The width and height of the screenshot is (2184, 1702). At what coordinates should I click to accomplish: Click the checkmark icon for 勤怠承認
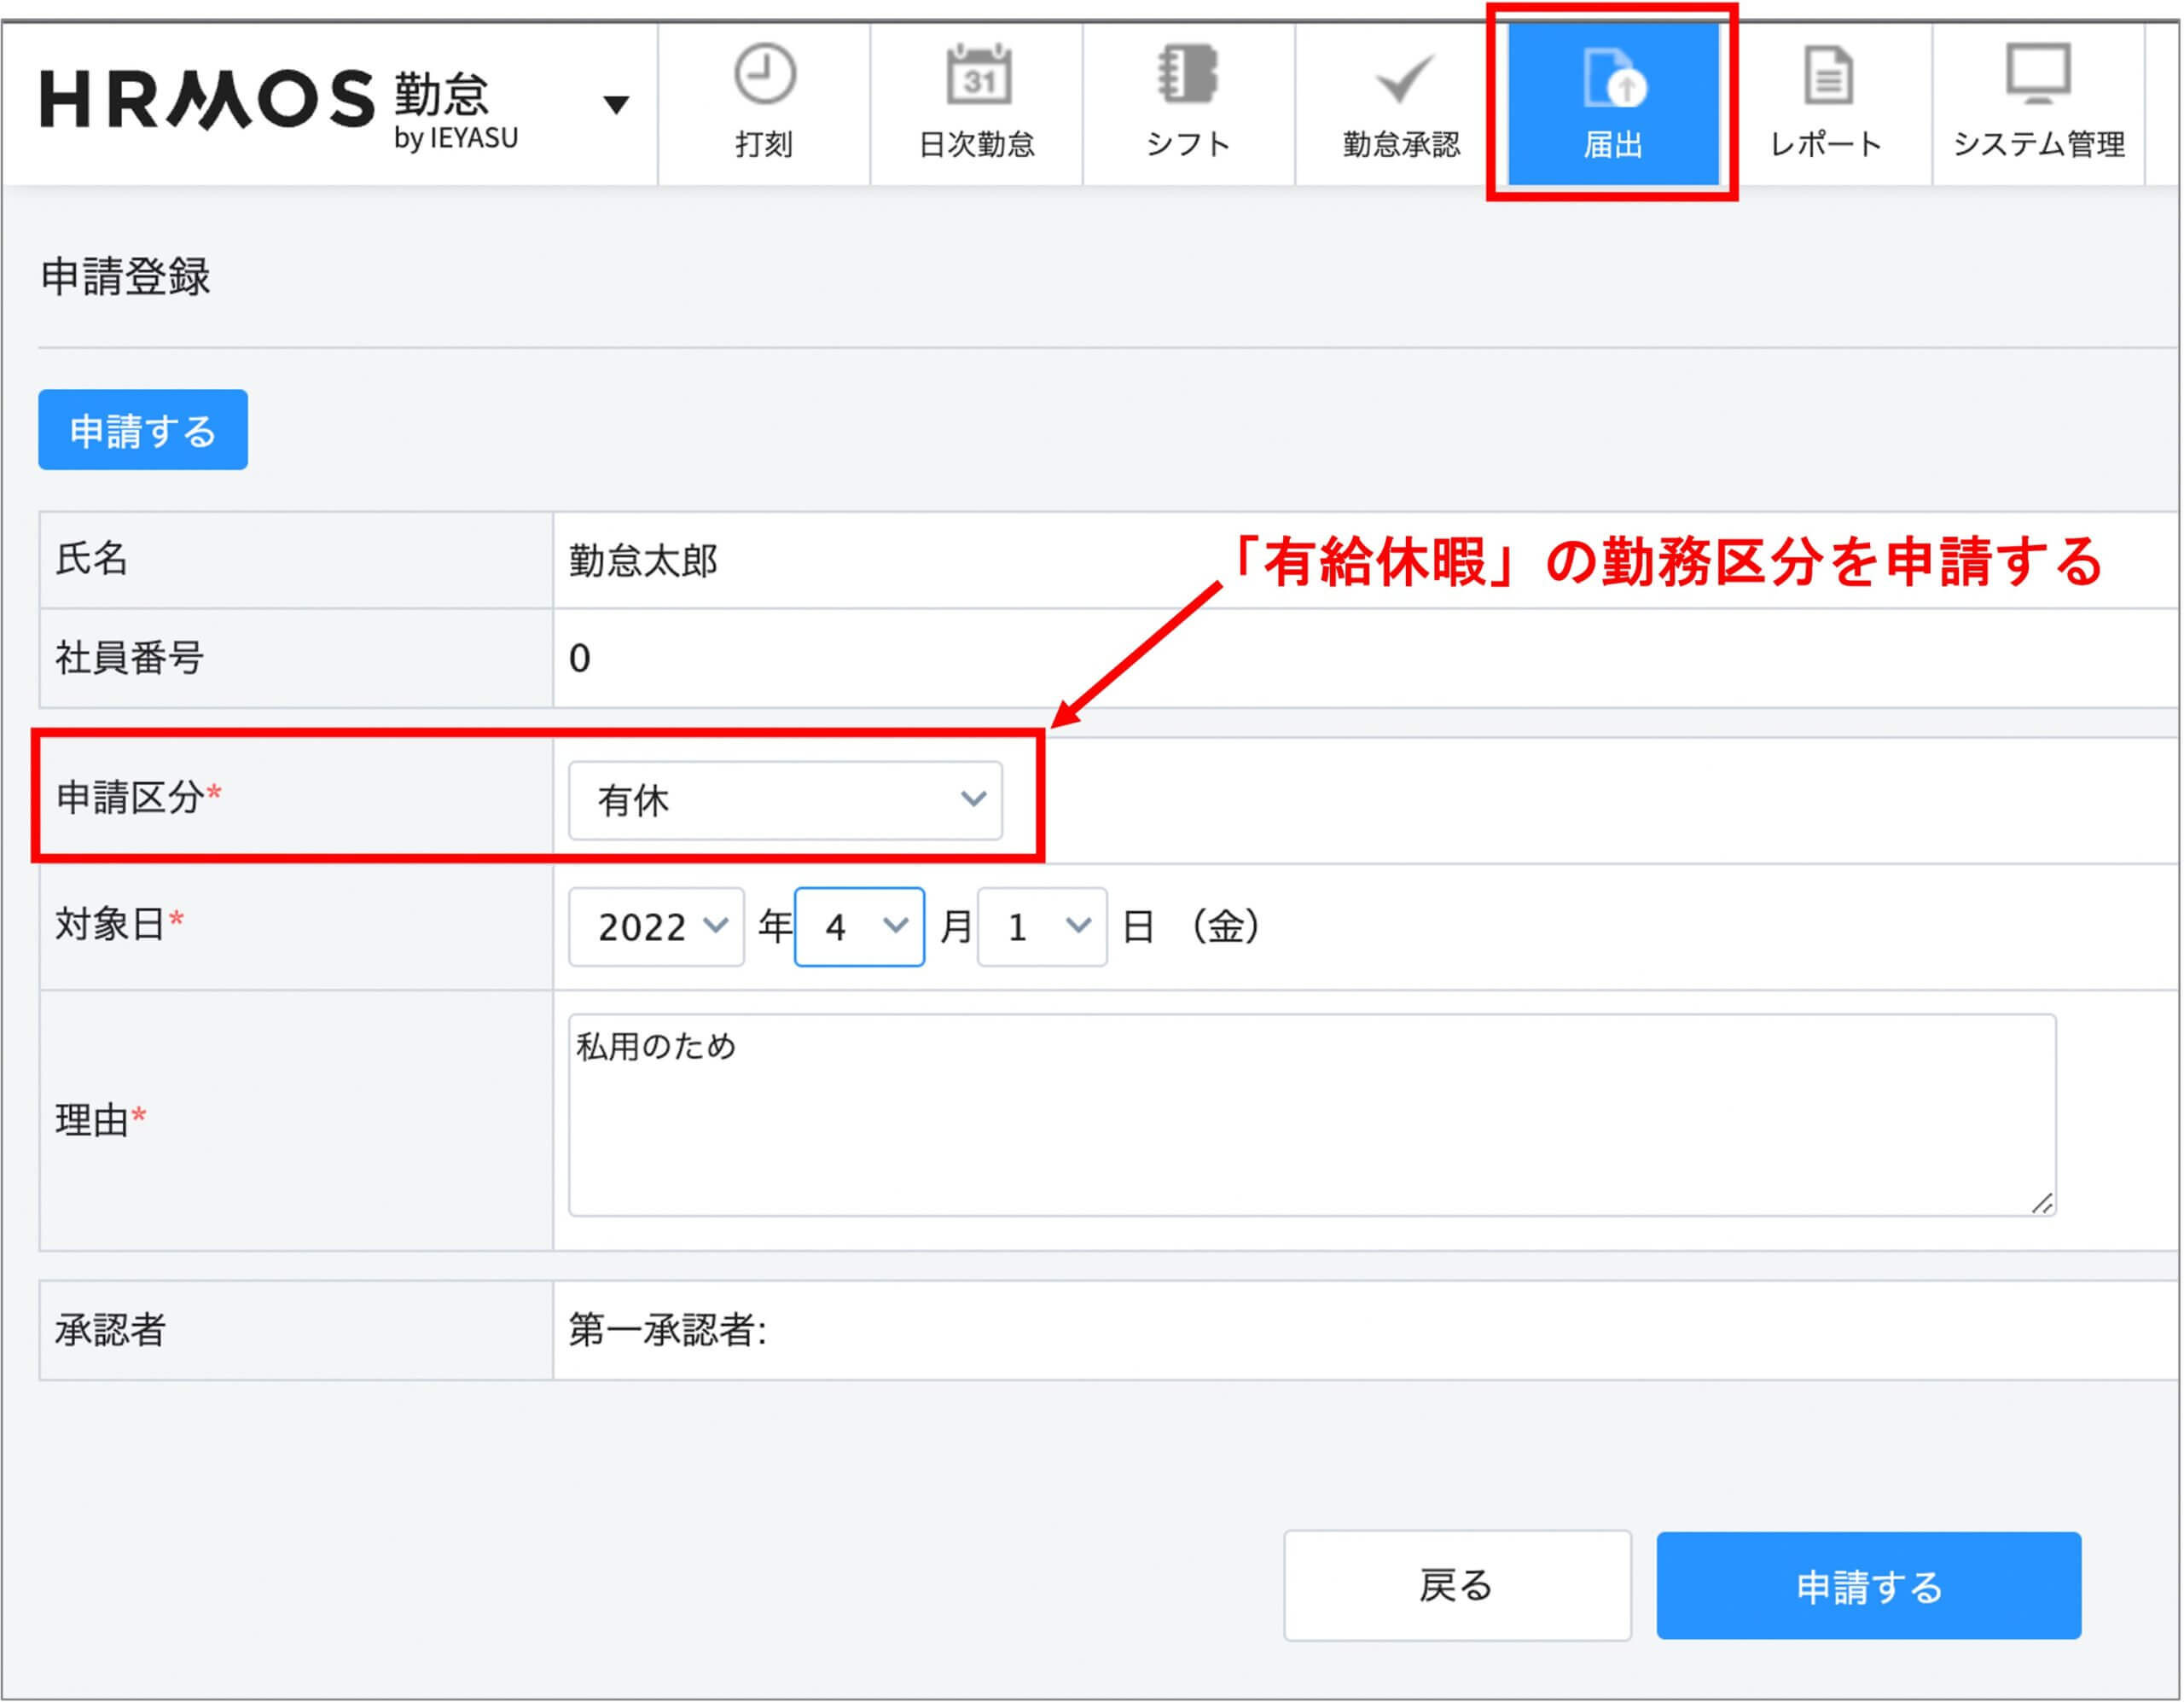click(x=1403, y=78)
